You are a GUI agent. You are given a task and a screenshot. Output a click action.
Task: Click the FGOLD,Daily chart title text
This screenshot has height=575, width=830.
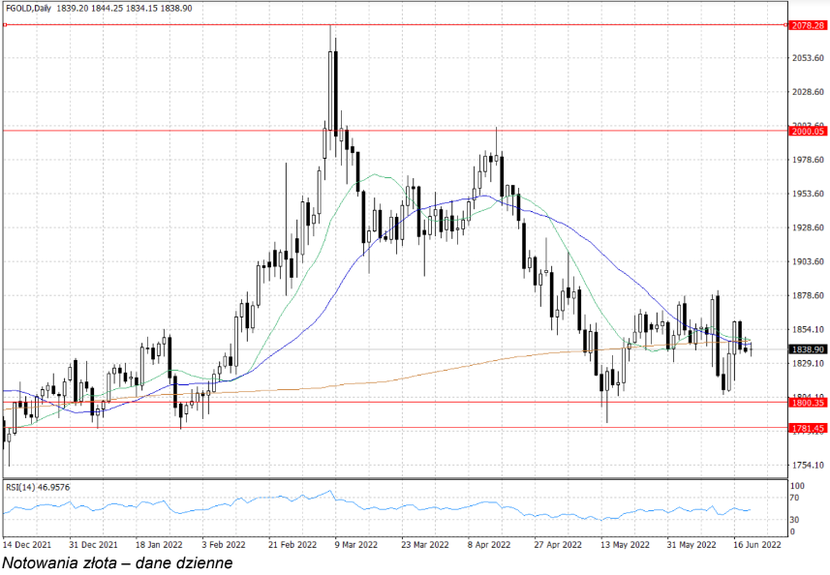29,8
